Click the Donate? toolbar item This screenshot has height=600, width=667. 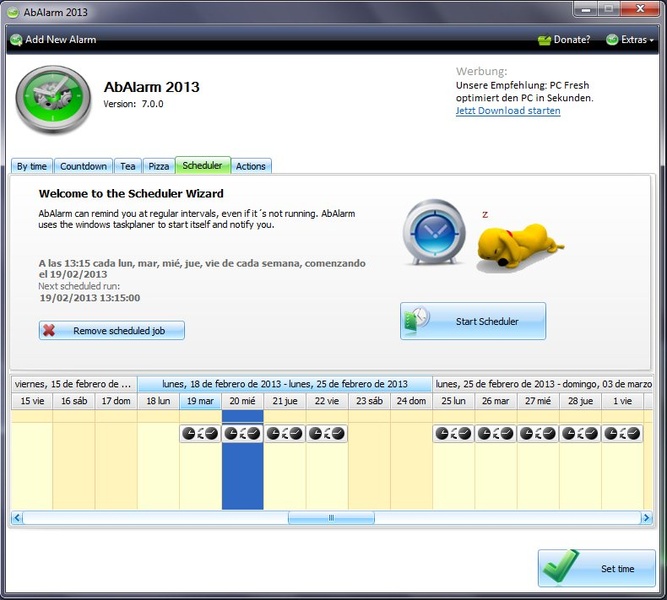[564, 40]
